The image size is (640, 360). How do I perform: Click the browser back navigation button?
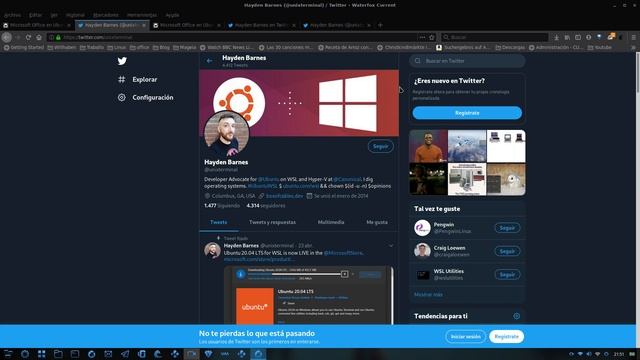click(7, 37)
